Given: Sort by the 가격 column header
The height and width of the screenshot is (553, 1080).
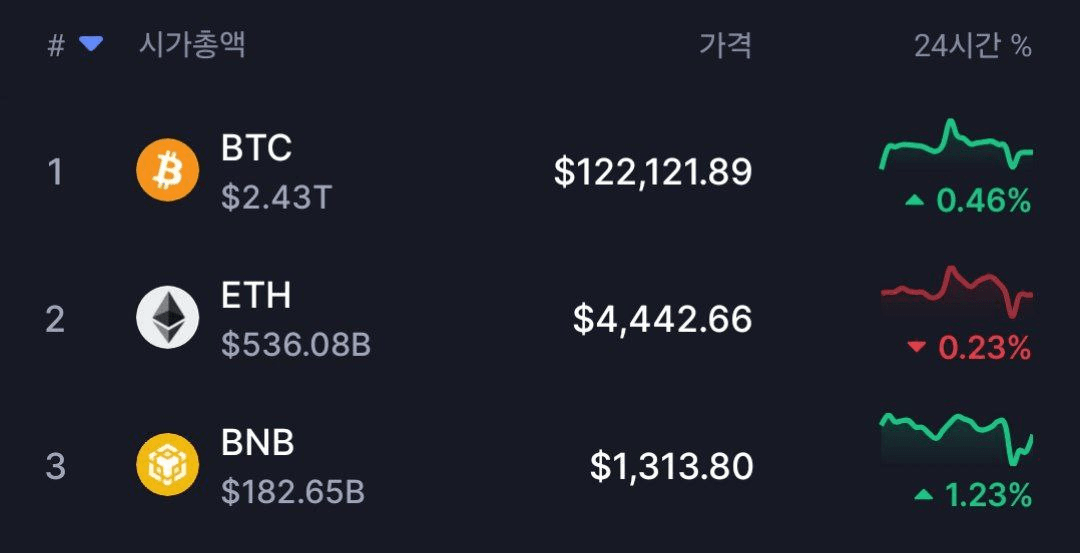Looking at the screenshot, I should tap(725, 45).
